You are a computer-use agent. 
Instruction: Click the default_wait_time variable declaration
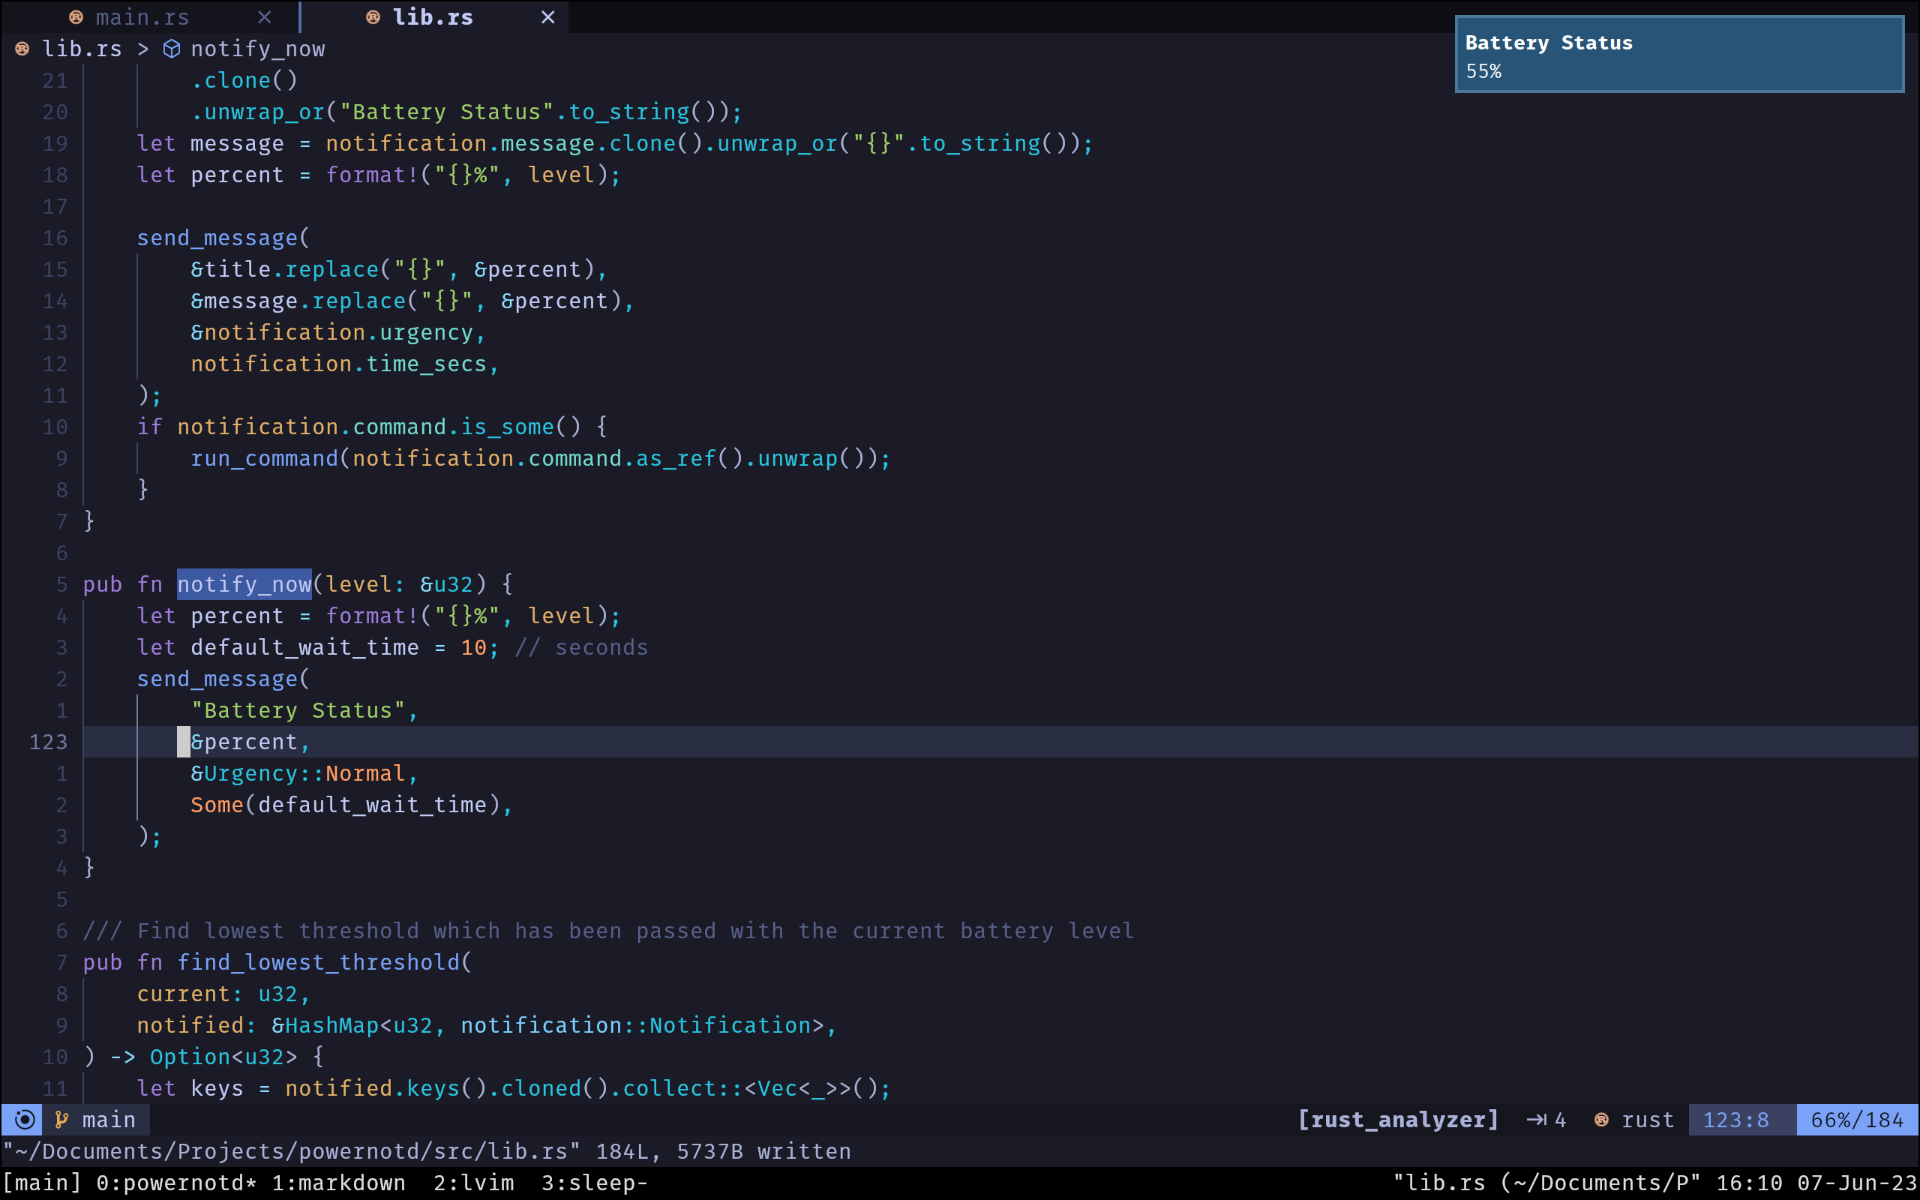coord(304,647)
